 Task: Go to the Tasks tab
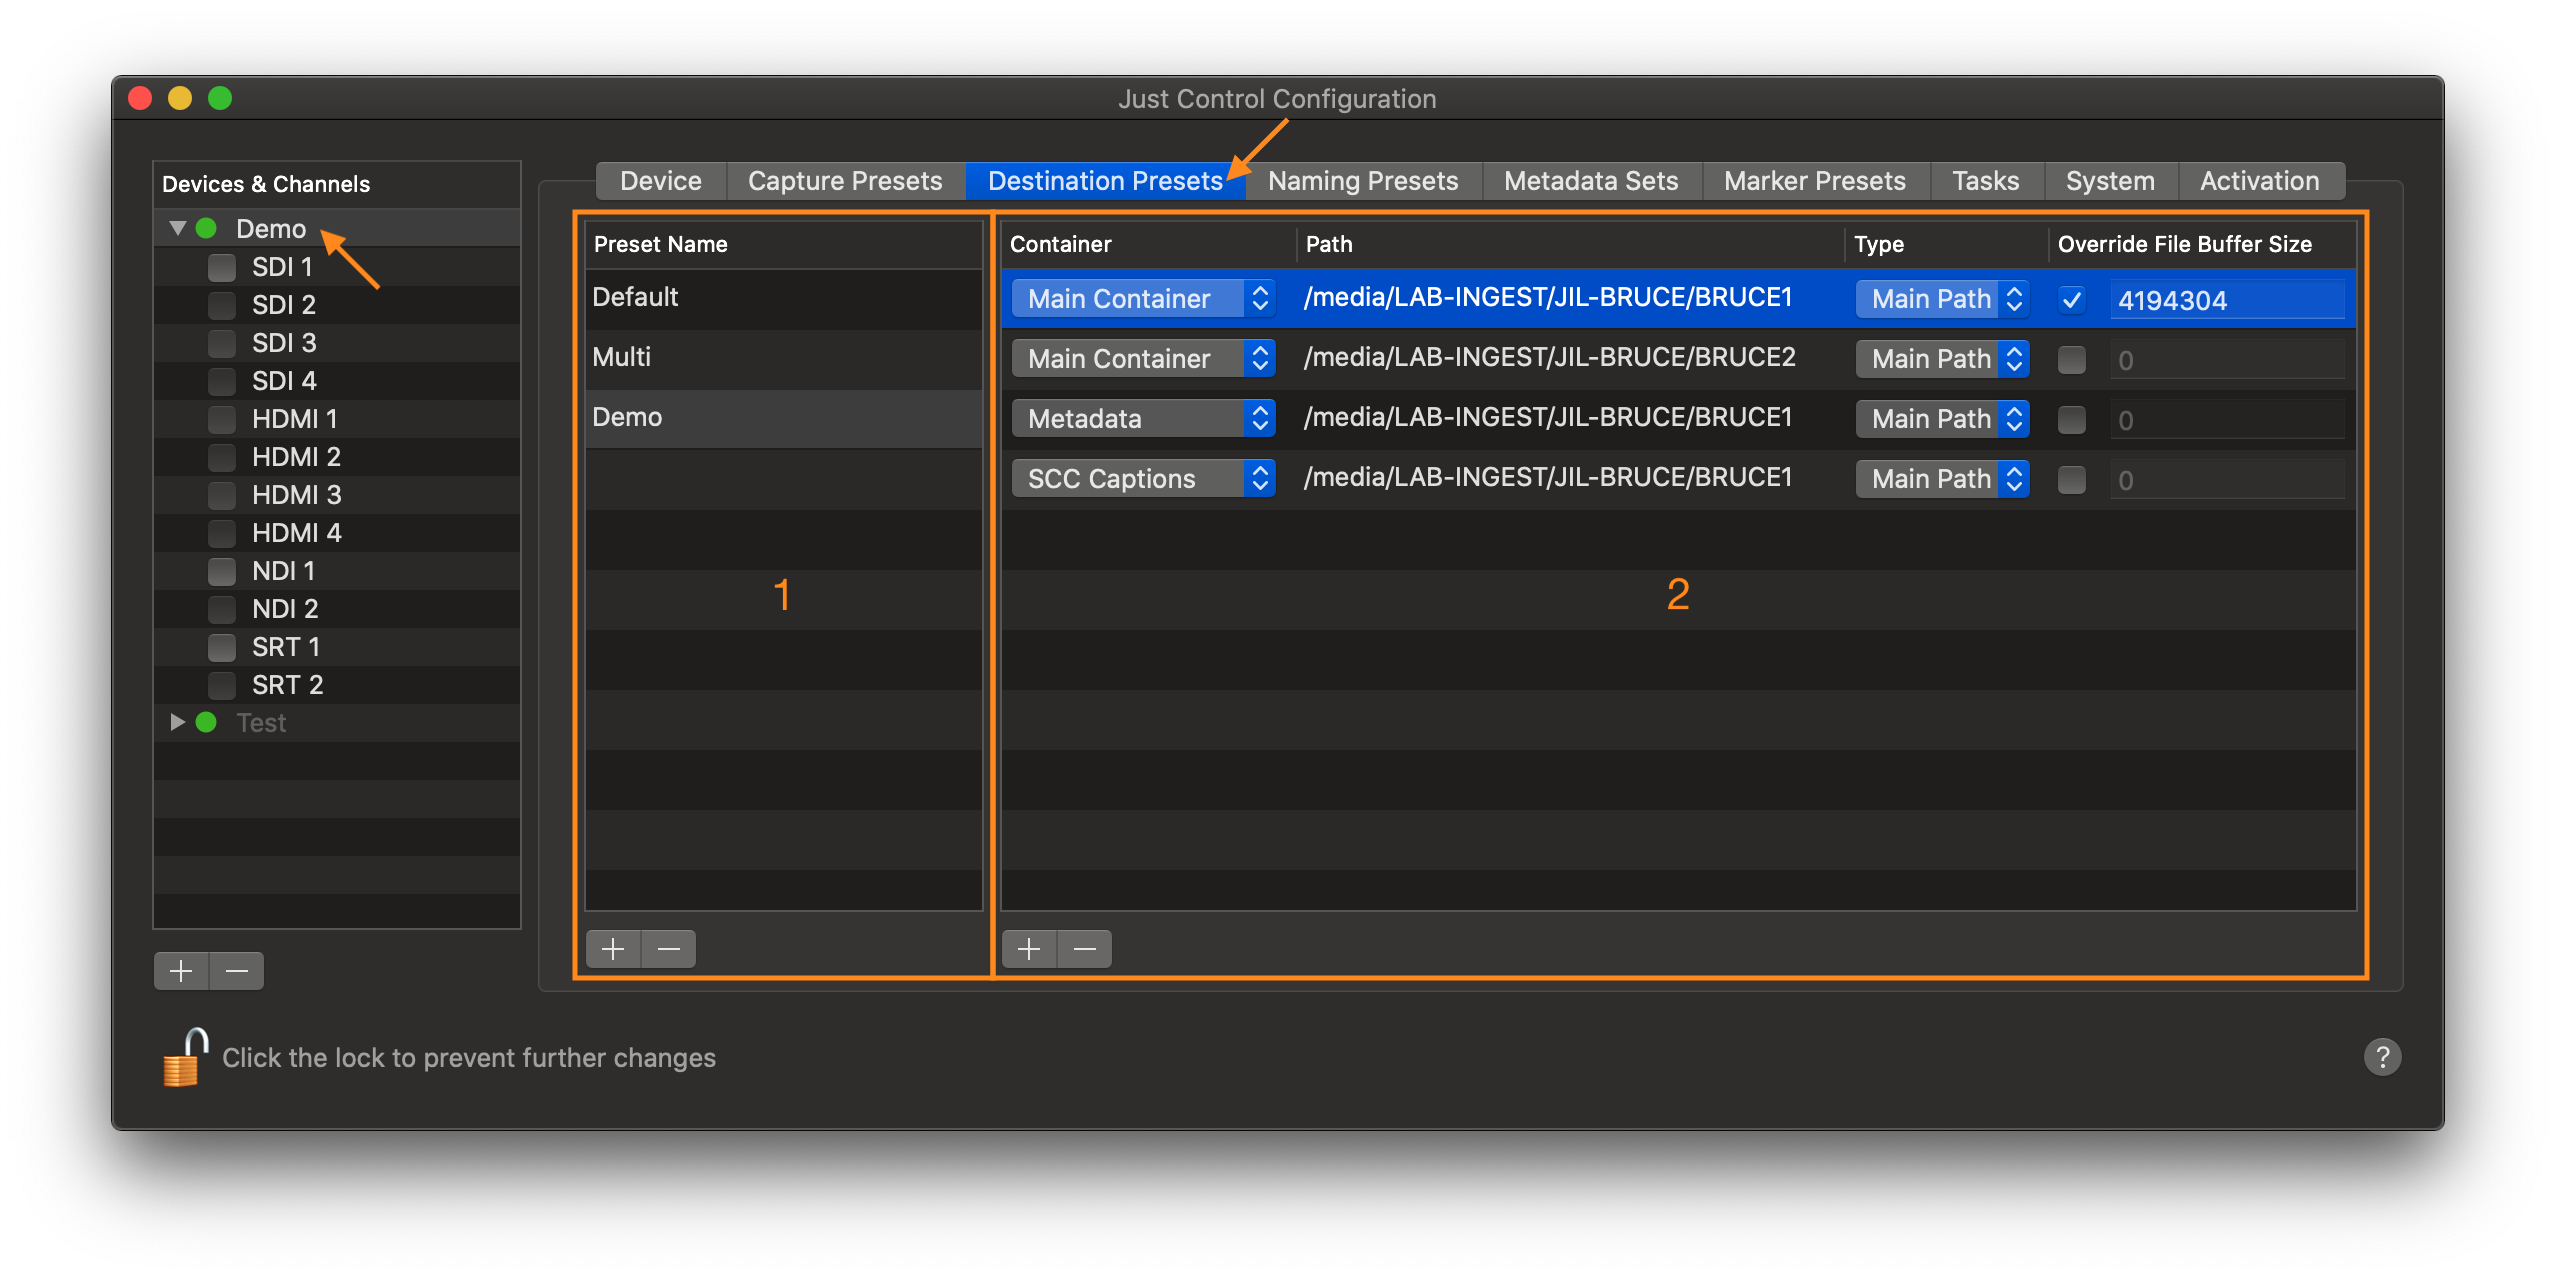point(1985,181)
